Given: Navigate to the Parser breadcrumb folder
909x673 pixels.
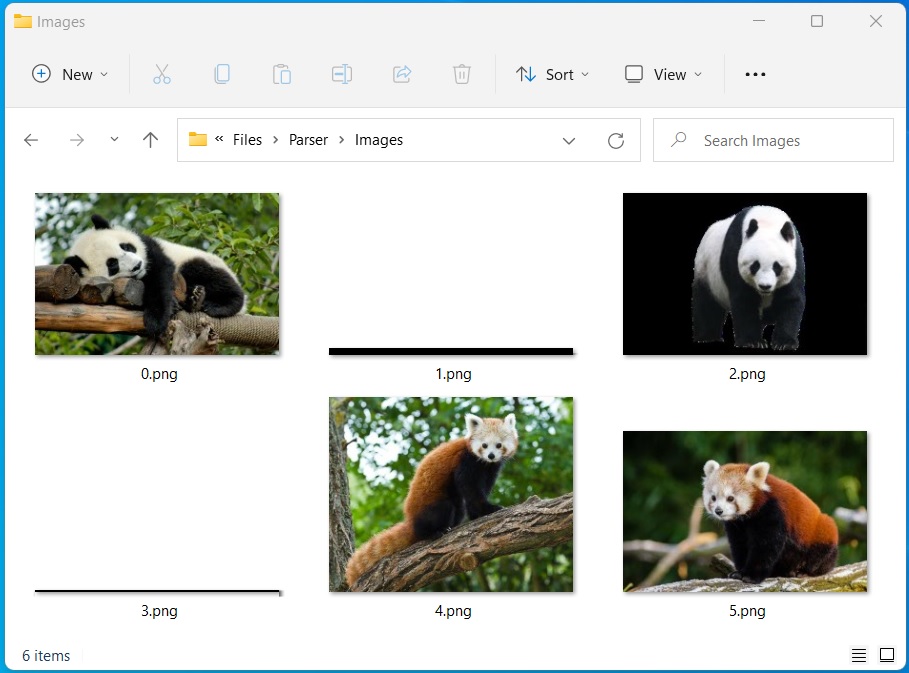Looking at the screenshot, I should pos(308,140).
